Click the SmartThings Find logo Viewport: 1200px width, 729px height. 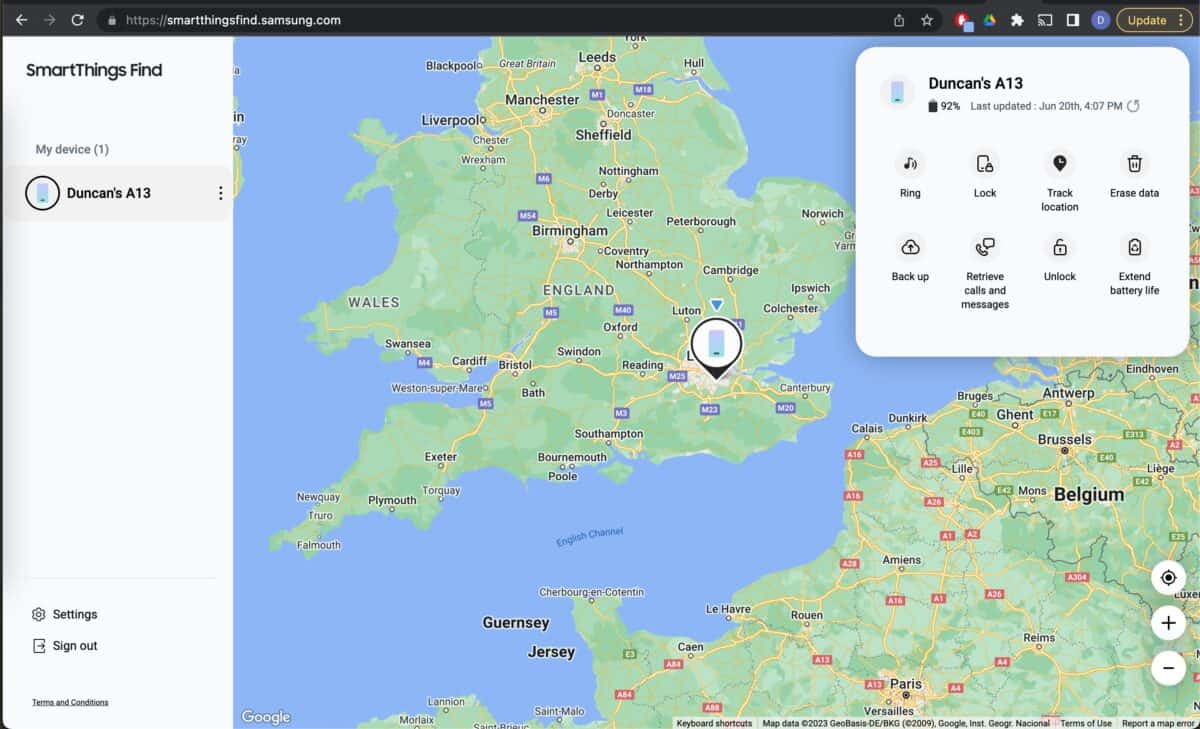pyautogui.click(x=94, y=70)
